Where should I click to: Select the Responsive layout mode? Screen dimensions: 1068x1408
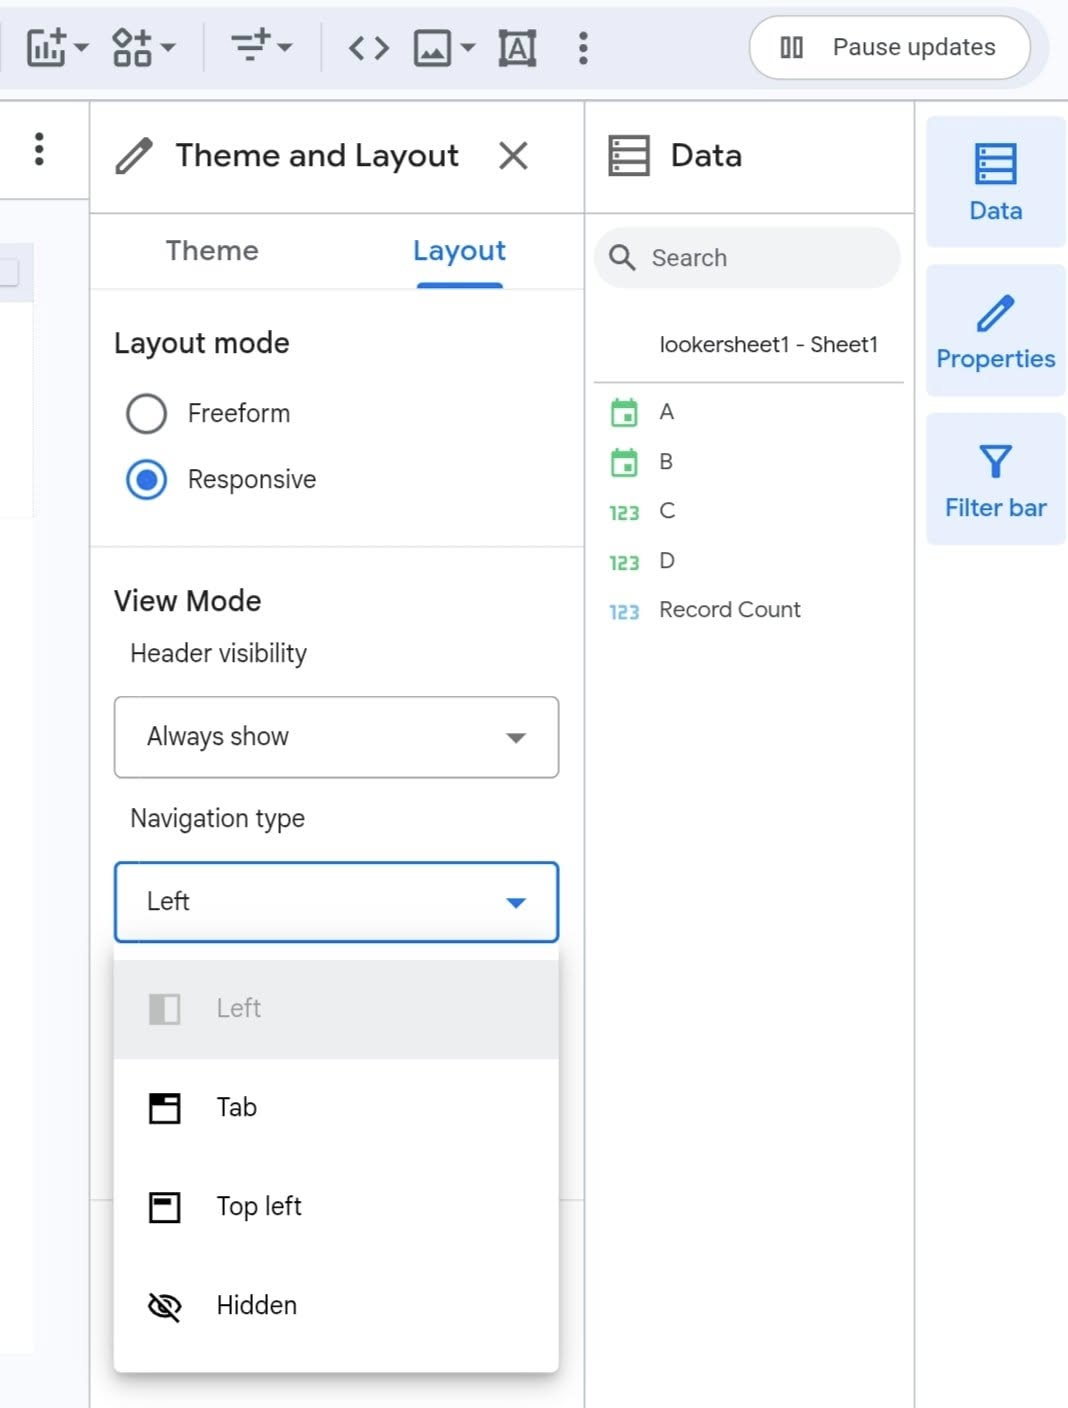click(147, 480)
